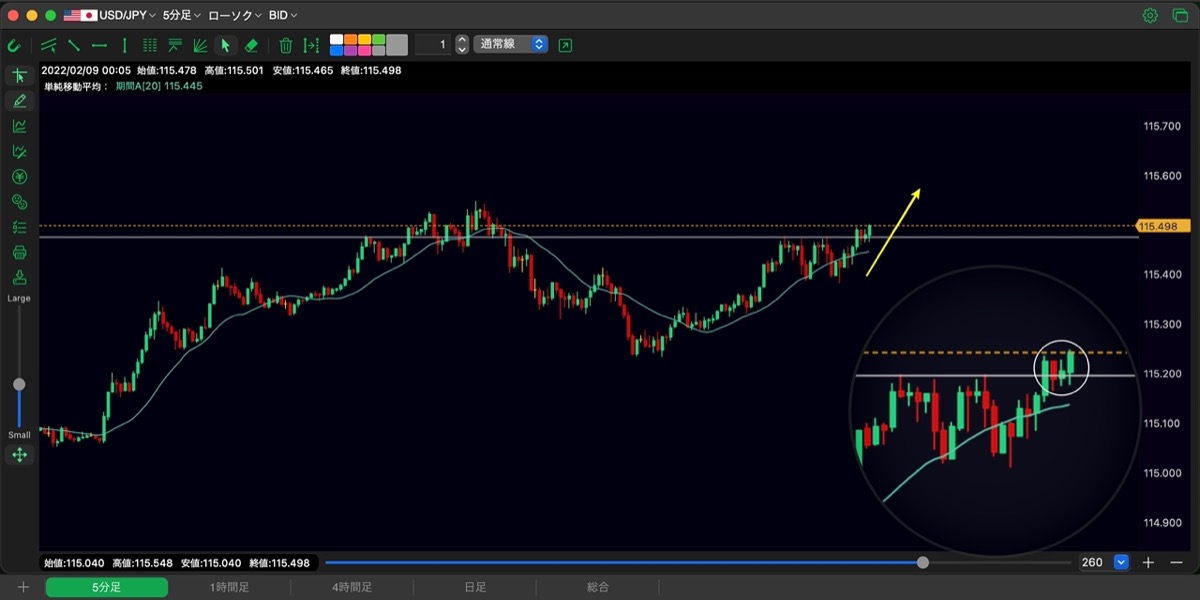Click the horizontal chart range slider handle
This screenshot has height=600, width=1200.
pos(922,562)
